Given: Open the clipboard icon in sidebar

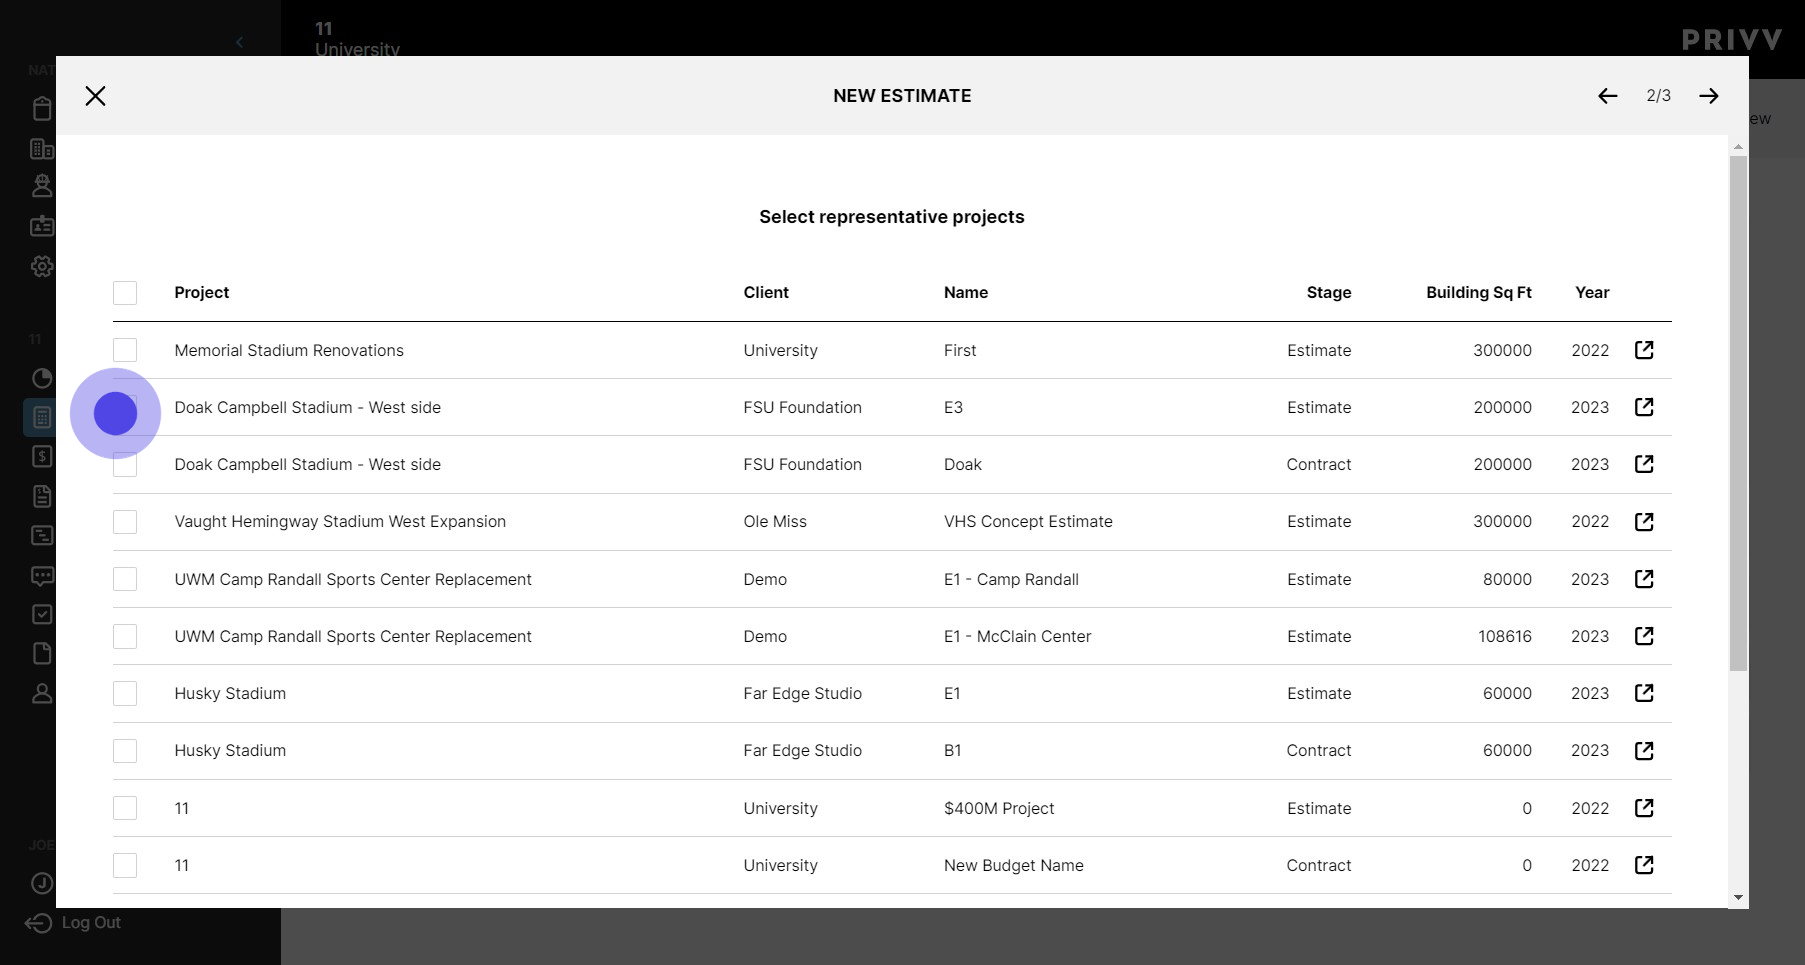Looking at the screenshot, I should pyautogui.click(x=42, y=108).
